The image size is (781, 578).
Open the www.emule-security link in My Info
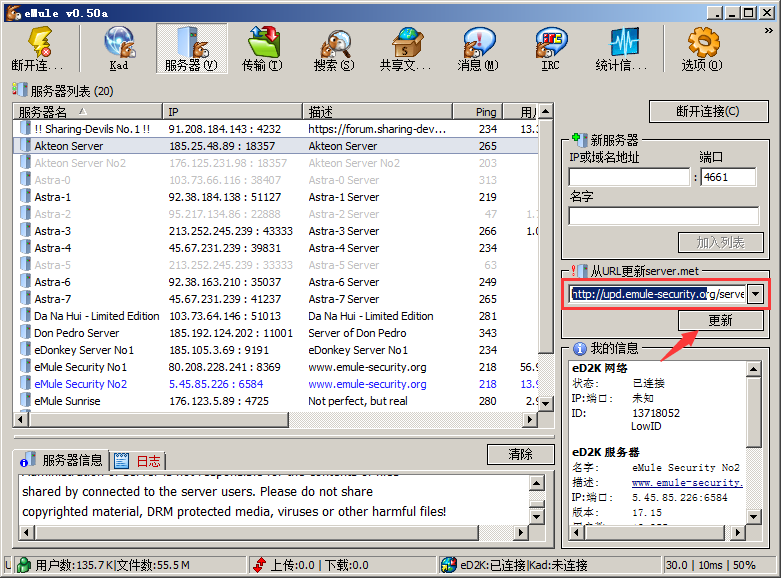coord(686,482)
